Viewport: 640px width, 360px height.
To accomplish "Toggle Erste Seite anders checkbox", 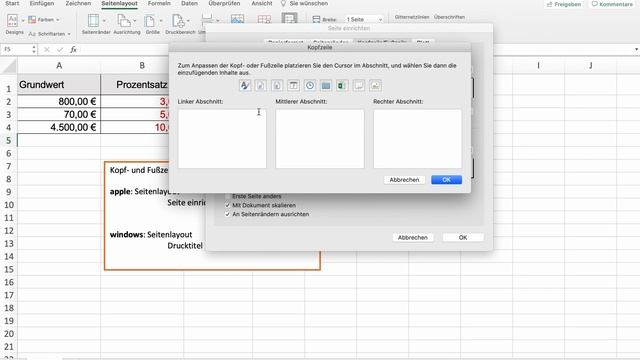I will click(x=228, y=196).
